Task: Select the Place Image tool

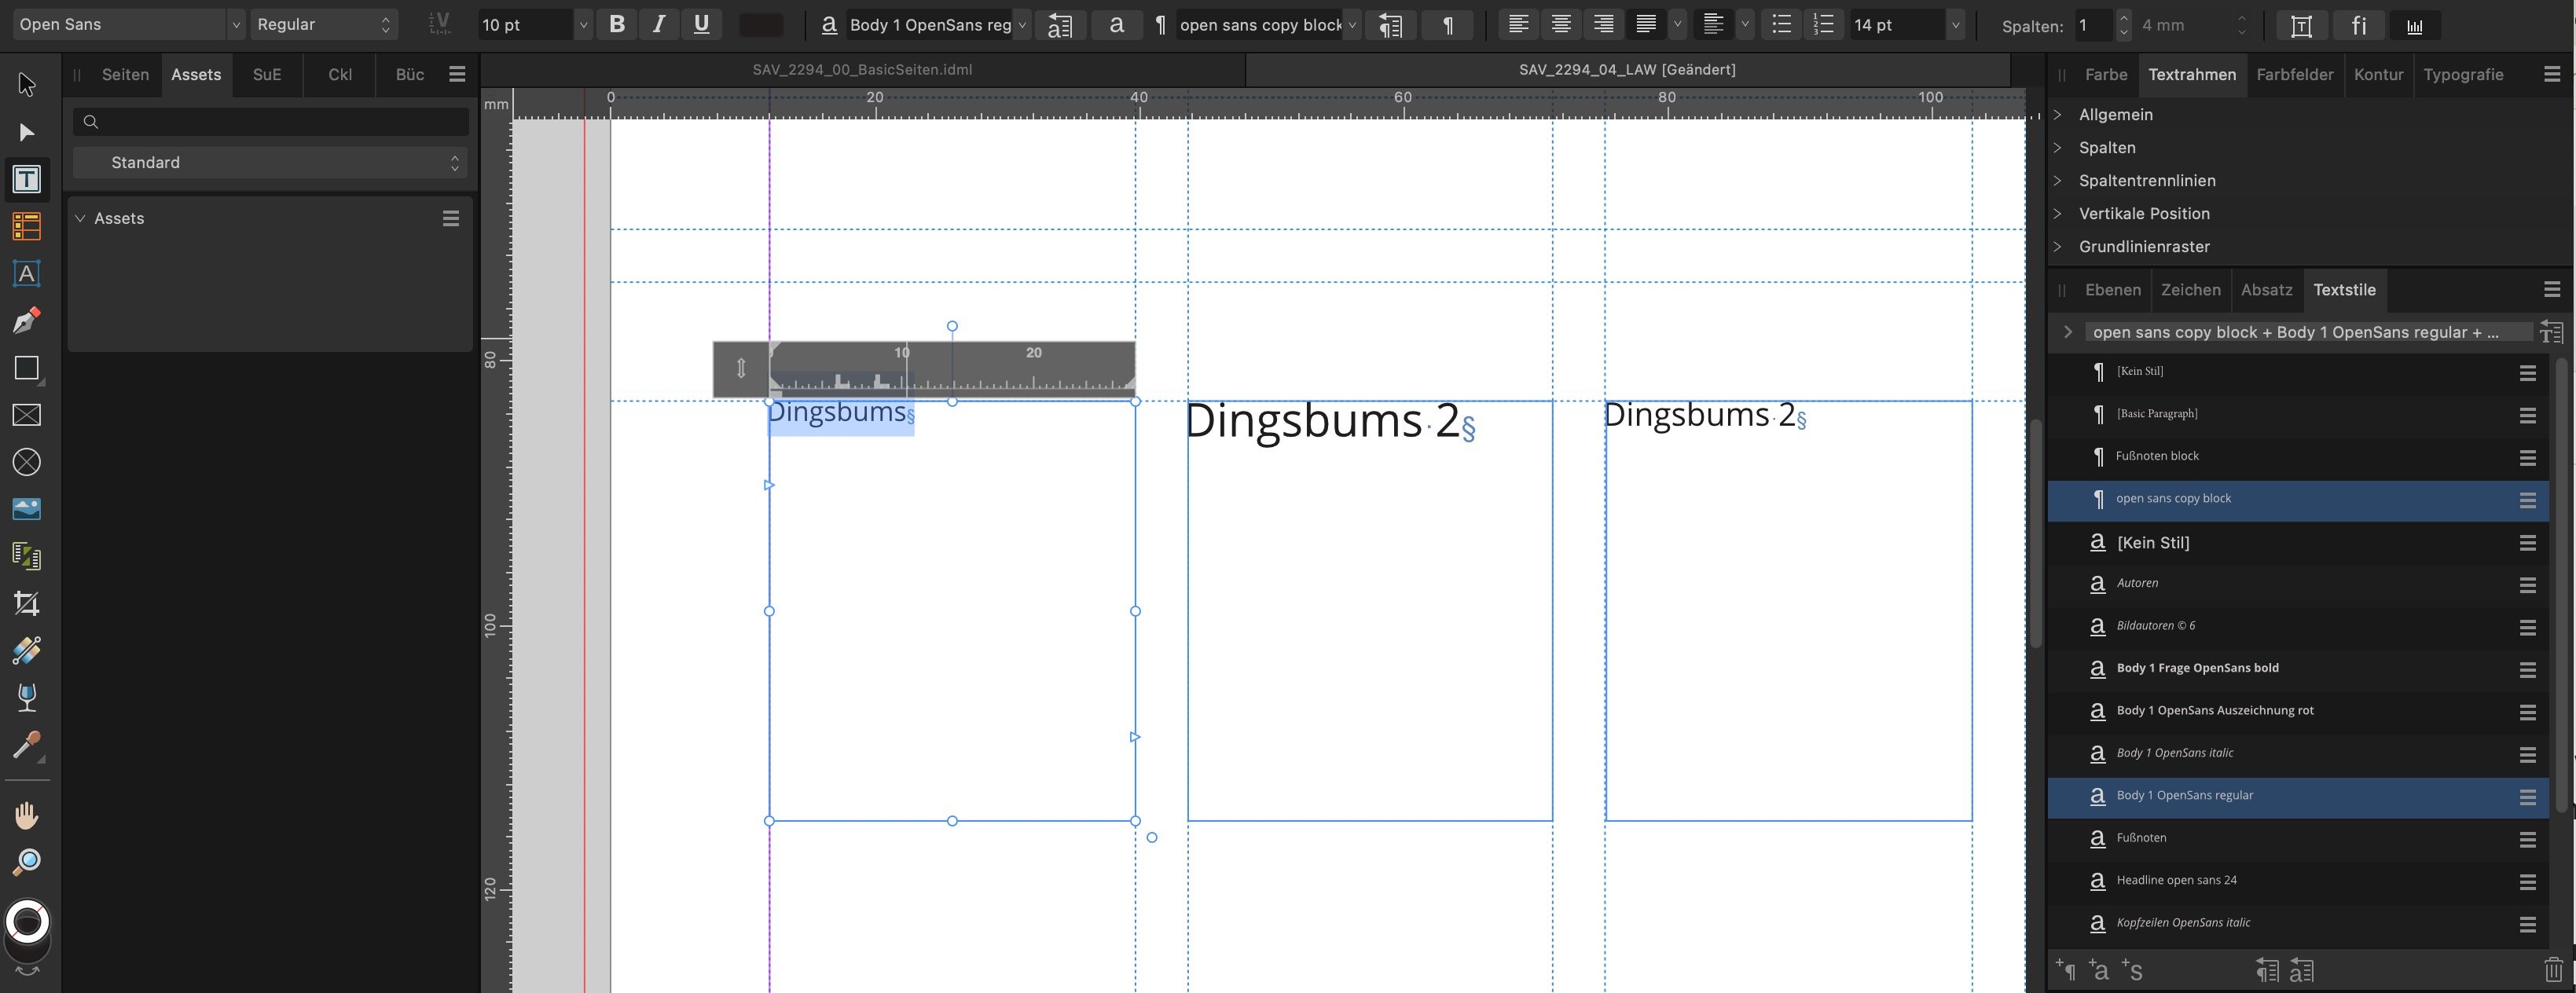Action: point(27,509)
